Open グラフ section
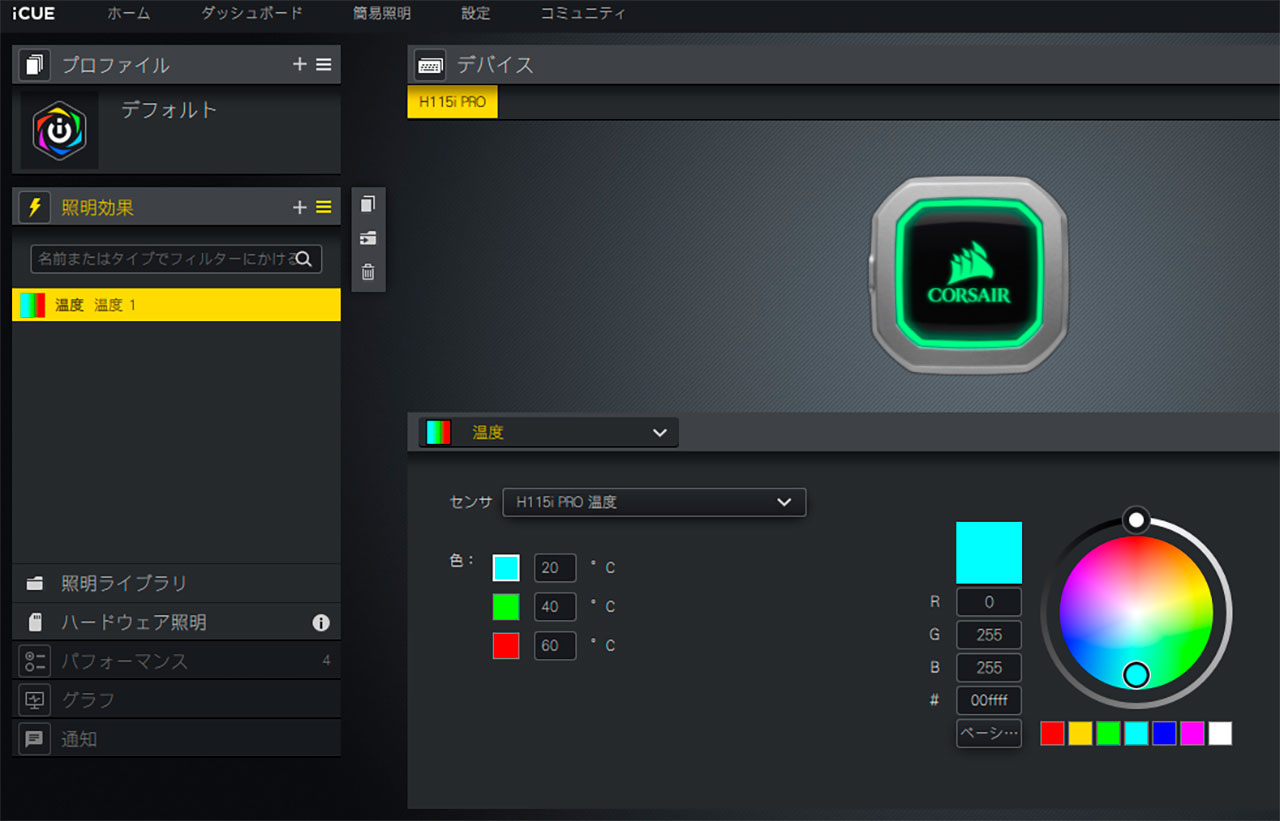Image resolution: width=1280 pixels, height=821 pixels. pyautogui.click(x=176, y=700)
